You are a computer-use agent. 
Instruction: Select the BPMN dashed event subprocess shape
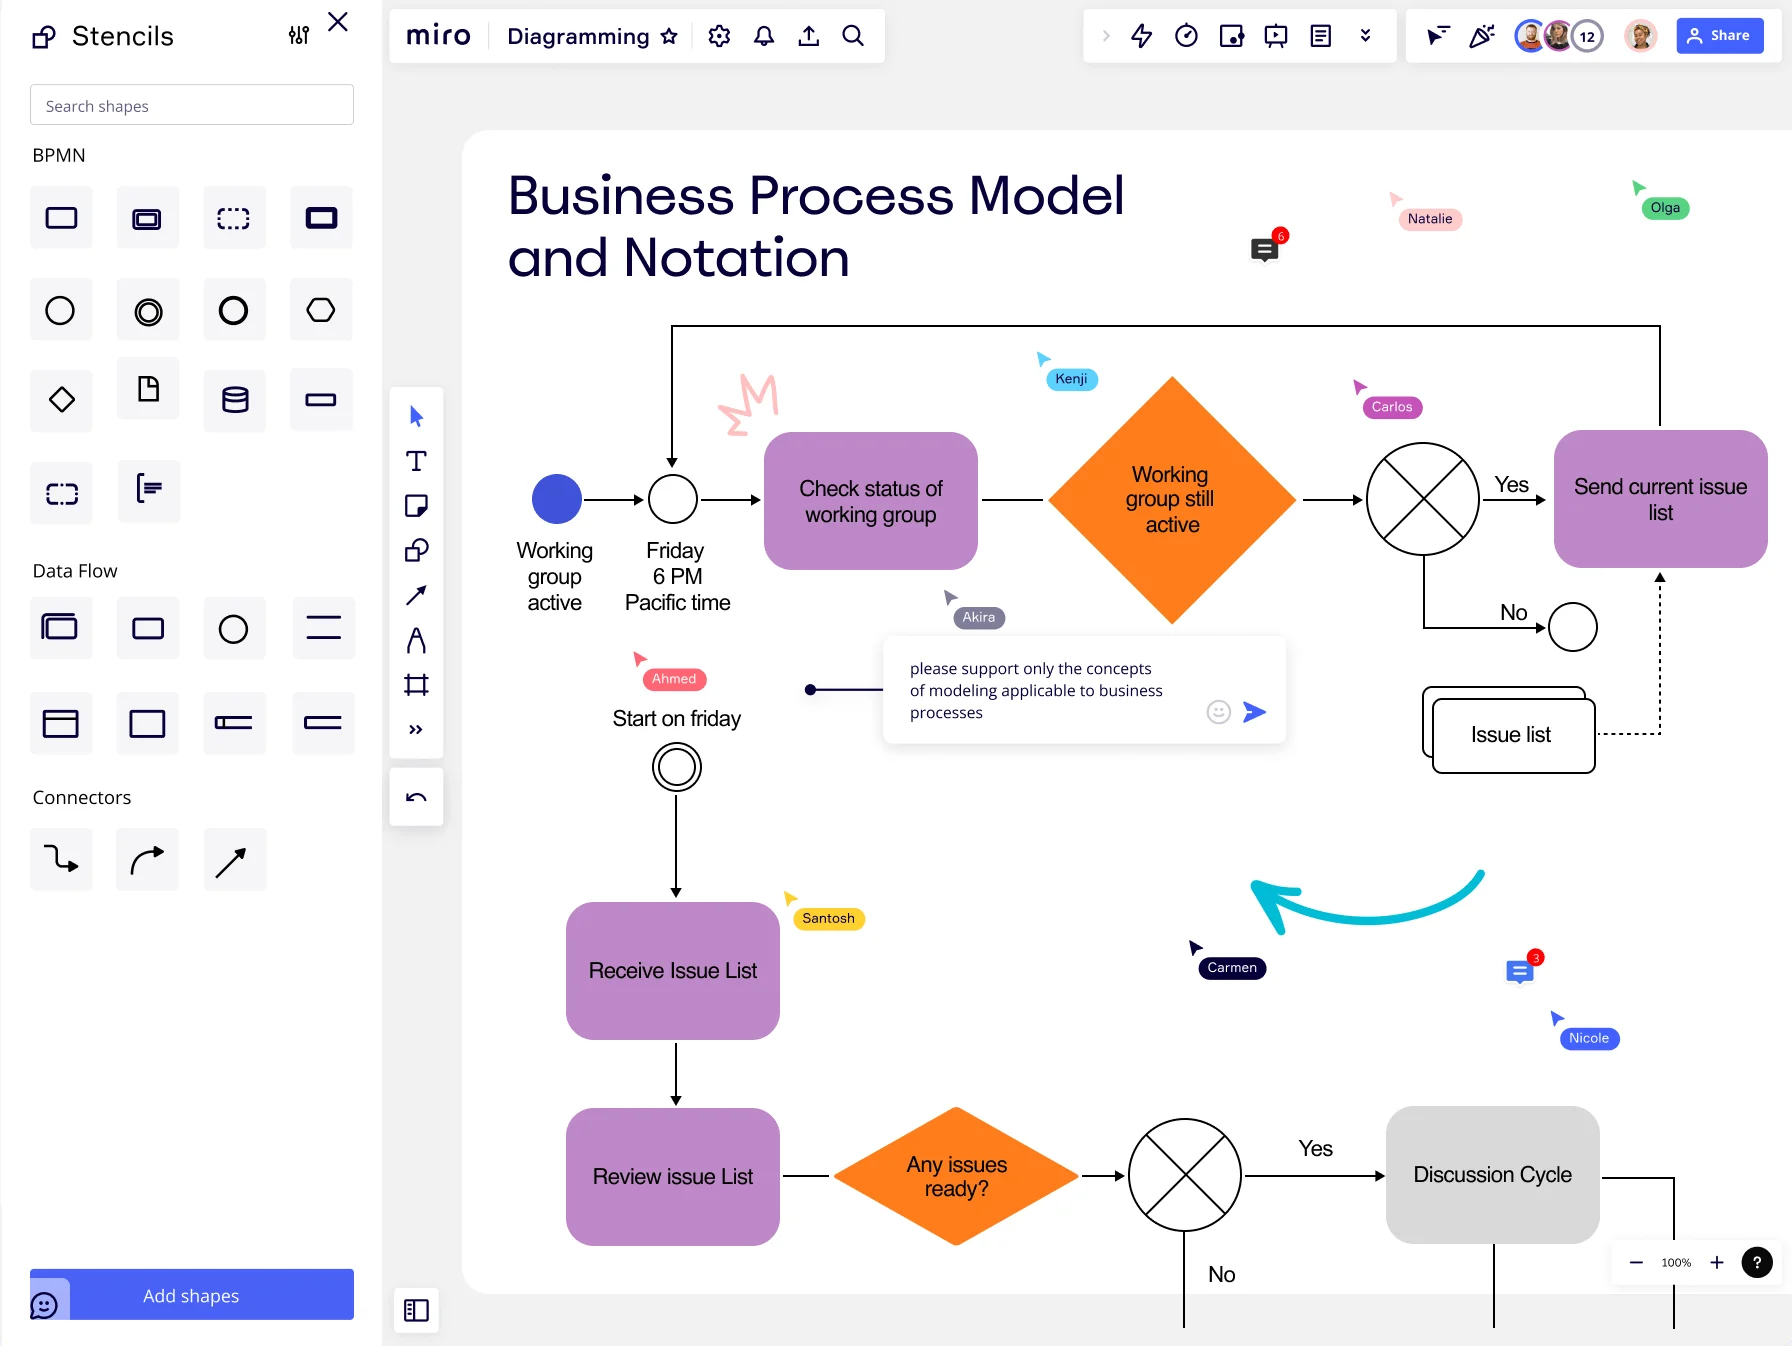coord(234,218)
